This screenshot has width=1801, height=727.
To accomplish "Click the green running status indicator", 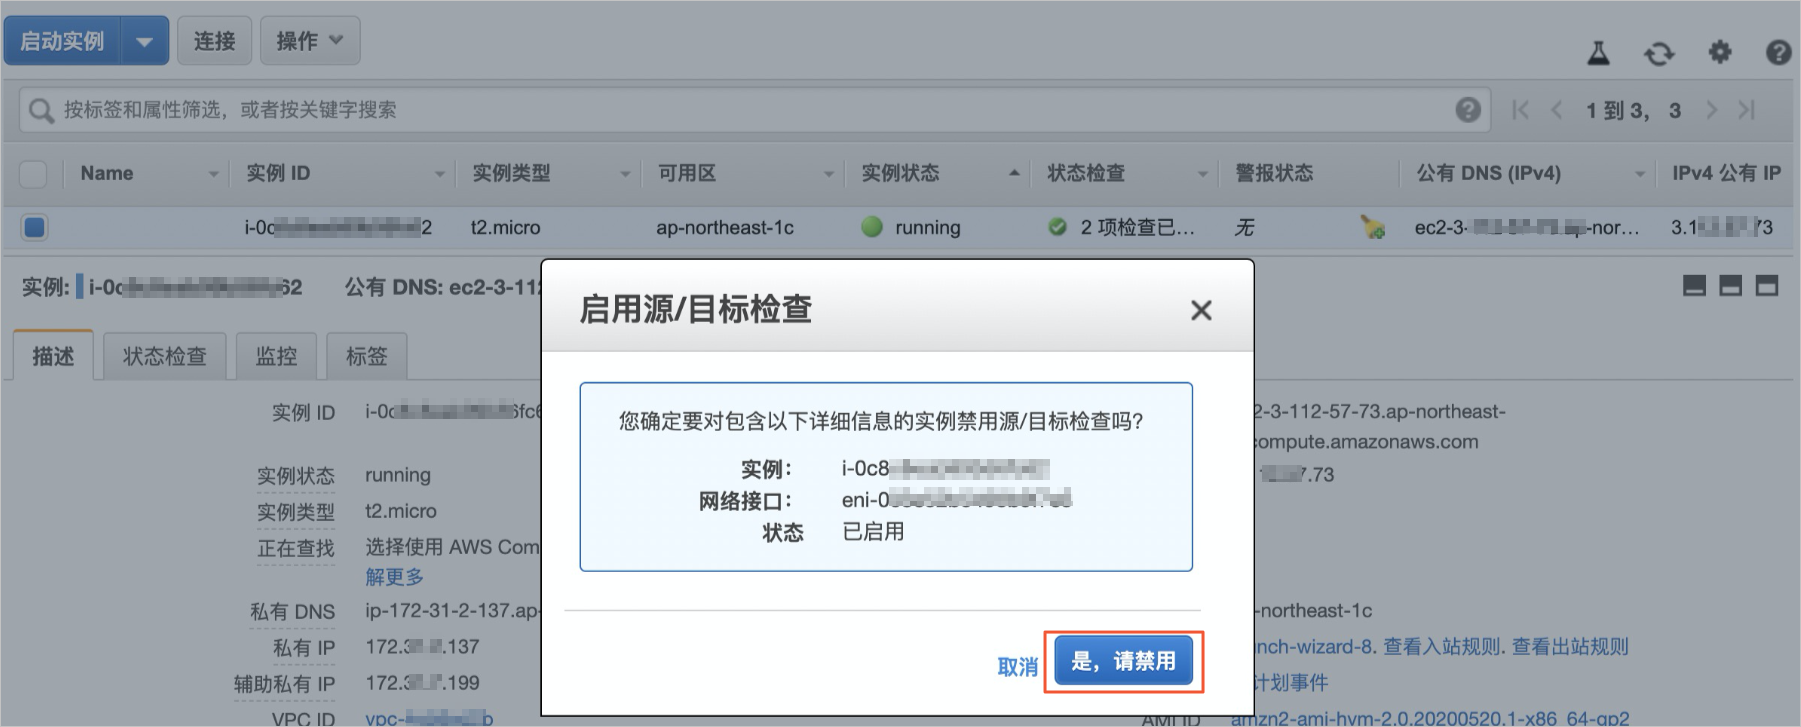I will [x=872, y=227].
